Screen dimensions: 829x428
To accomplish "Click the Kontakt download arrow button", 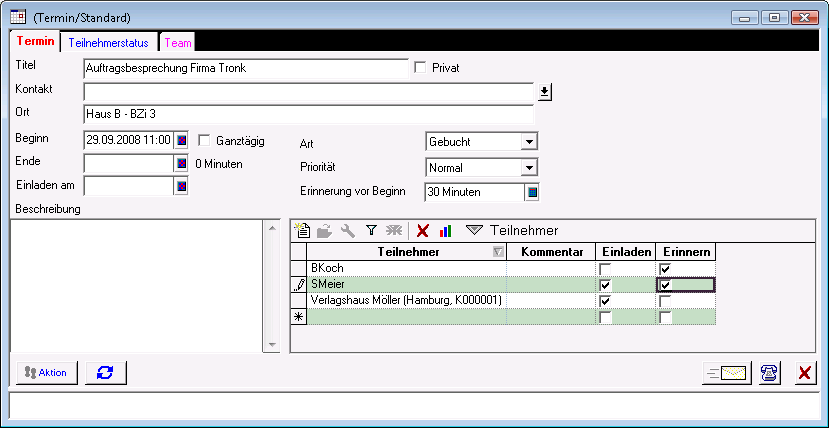I will pyautogui.click(x=545, y=92).
